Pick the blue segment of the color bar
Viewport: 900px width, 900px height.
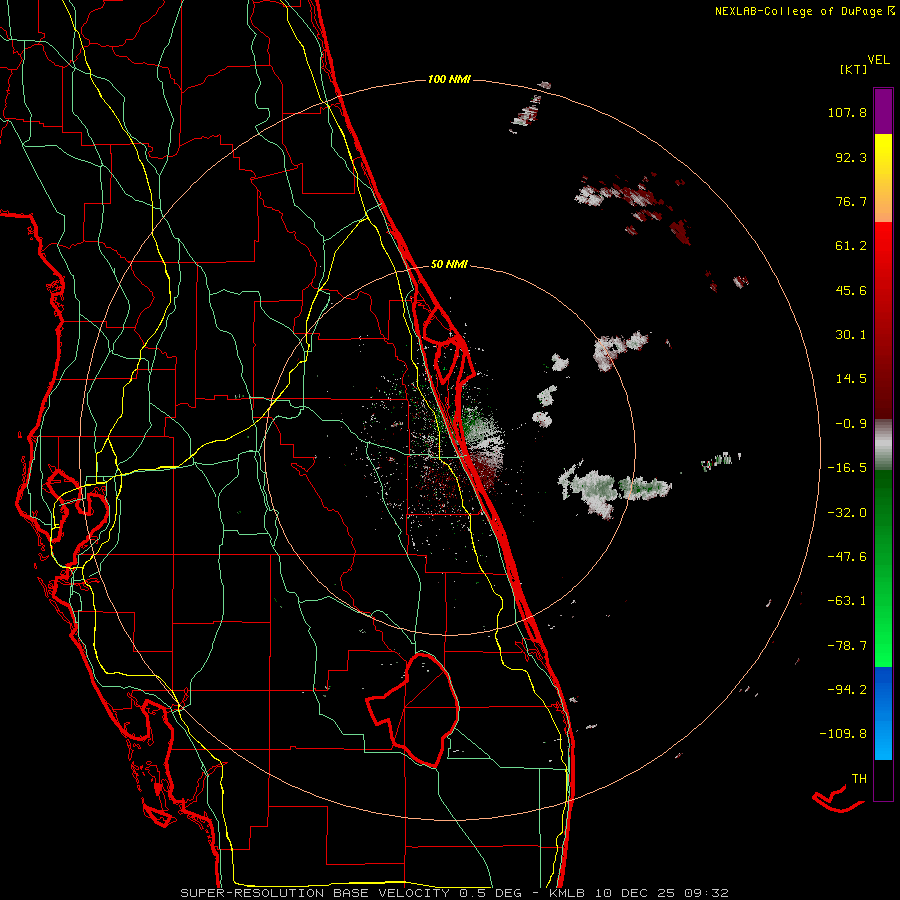point(883,713)
